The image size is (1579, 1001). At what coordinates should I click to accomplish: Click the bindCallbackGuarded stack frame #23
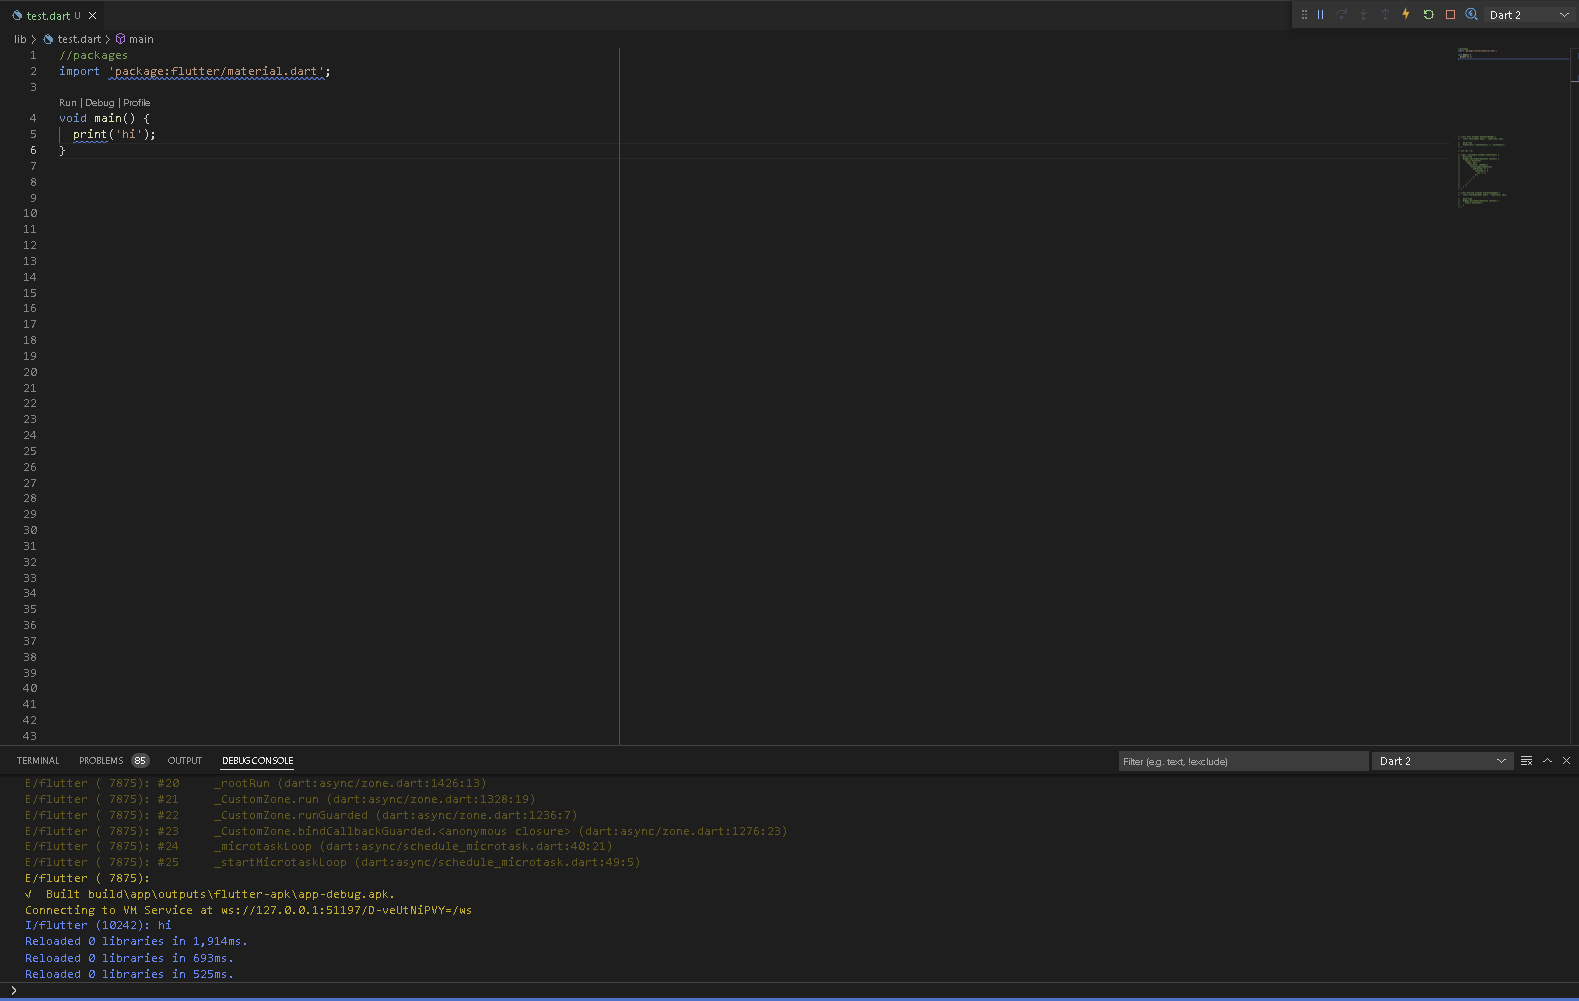click(406, 831)
